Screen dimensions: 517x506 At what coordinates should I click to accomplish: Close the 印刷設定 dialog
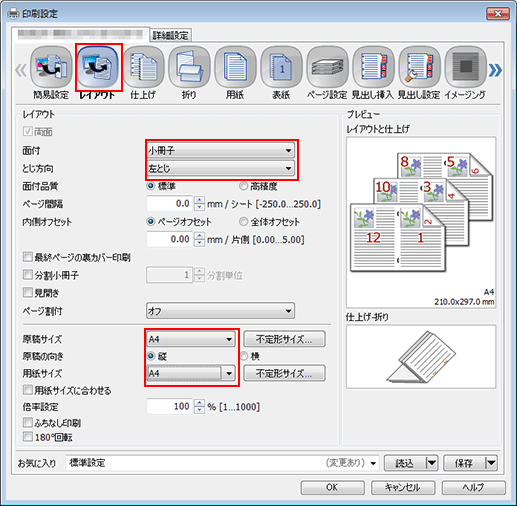[498, 14]
